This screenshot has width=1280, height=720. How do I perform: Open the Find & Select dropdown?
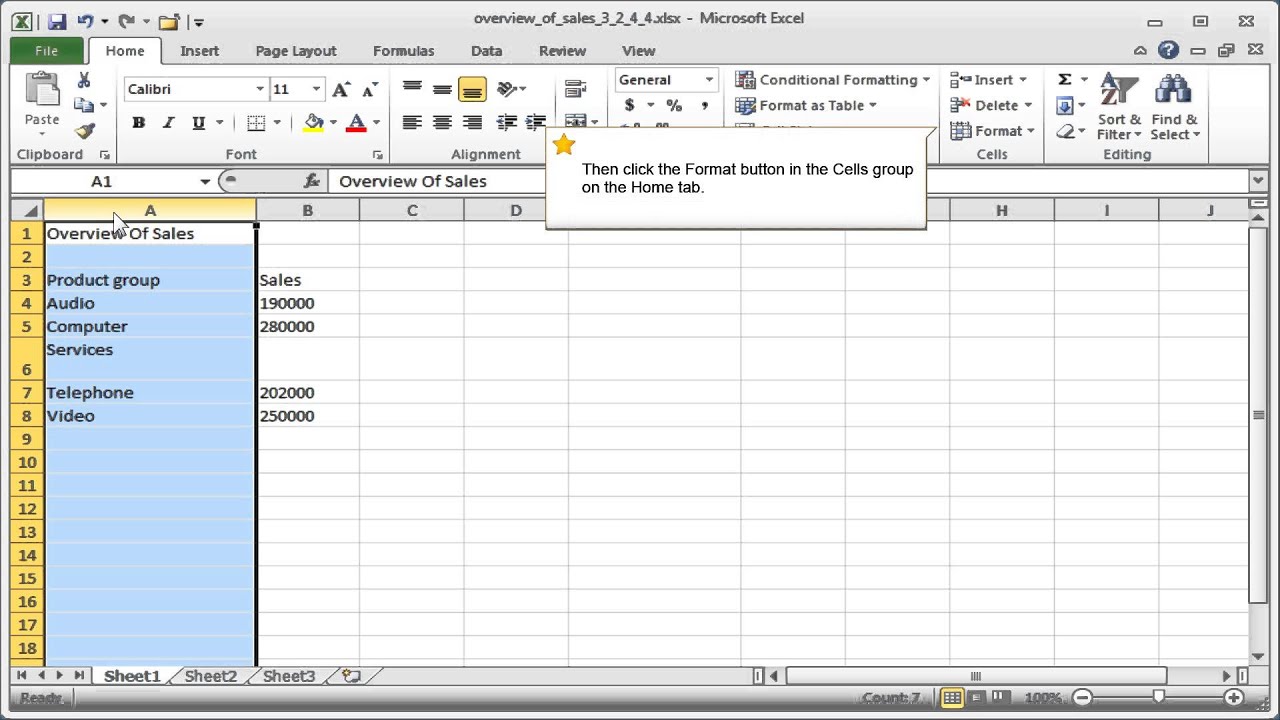tap(1175, 107)
